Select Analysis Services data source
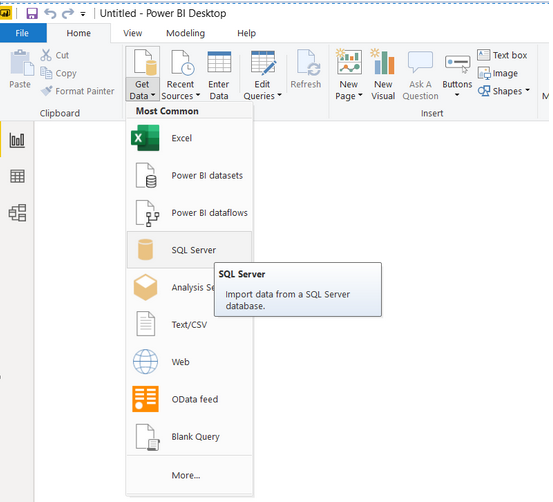The image size is (553, 502). pyautogui.click(x=171, y=287)
